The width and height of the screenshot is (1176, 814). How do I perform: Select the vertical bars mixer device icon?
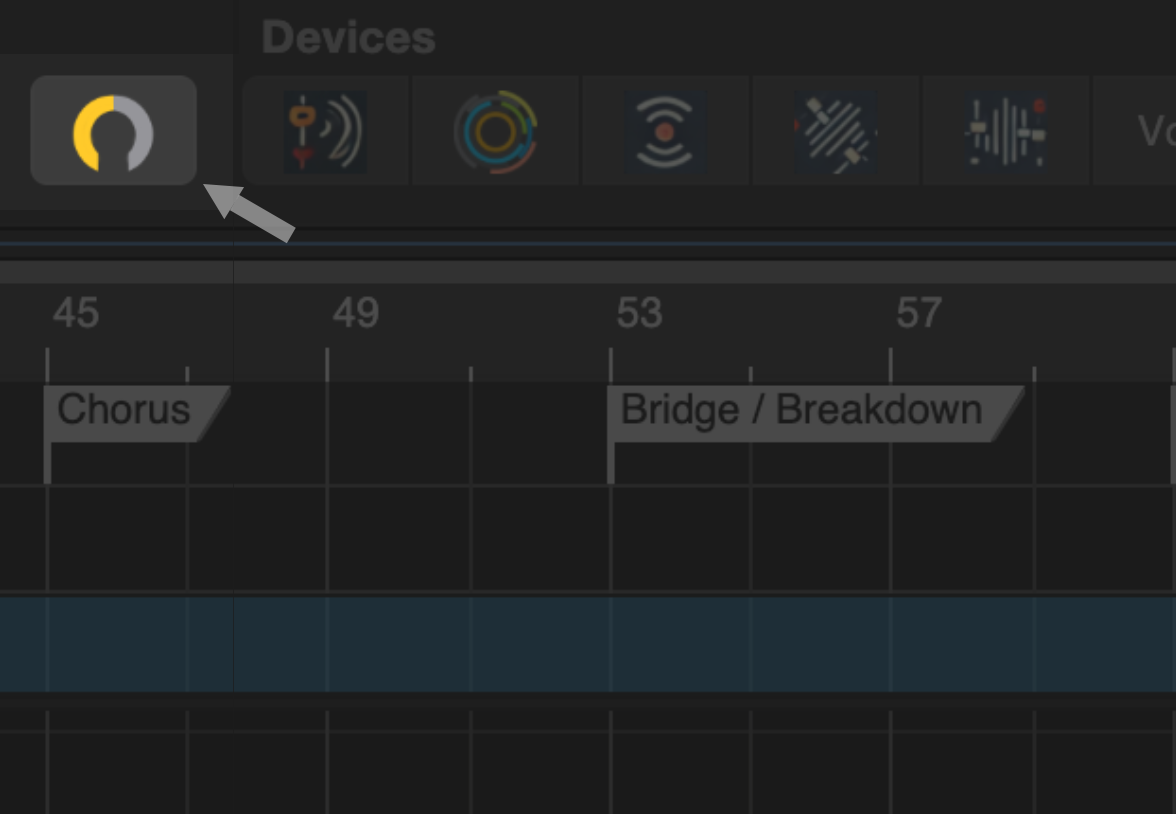point(1006,131)
